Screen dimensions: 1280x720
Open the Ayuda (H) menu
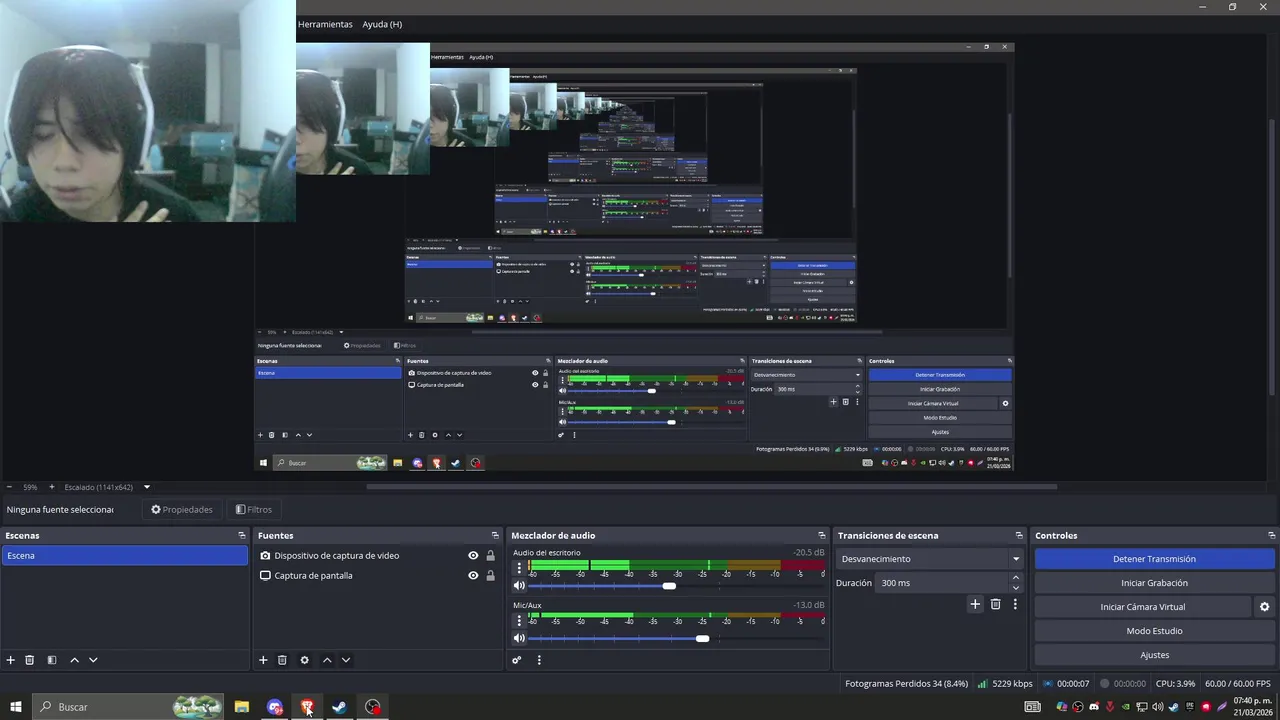[x=382, y=24]
